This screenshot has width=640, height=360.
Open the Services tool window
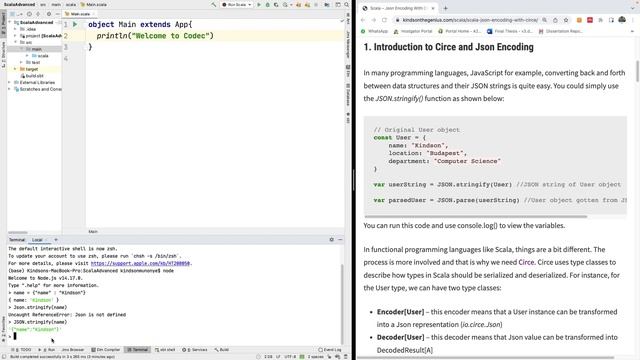[195, 350]
